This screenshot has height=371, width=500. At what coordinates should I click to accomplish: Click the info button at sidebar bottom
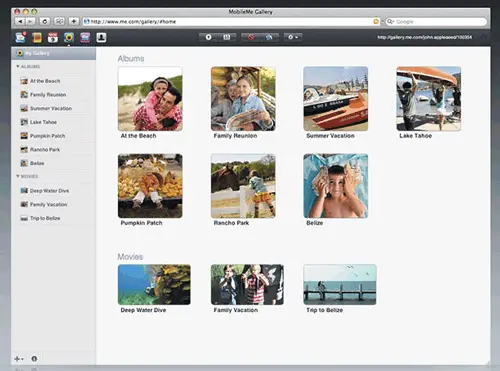(34, 359)
